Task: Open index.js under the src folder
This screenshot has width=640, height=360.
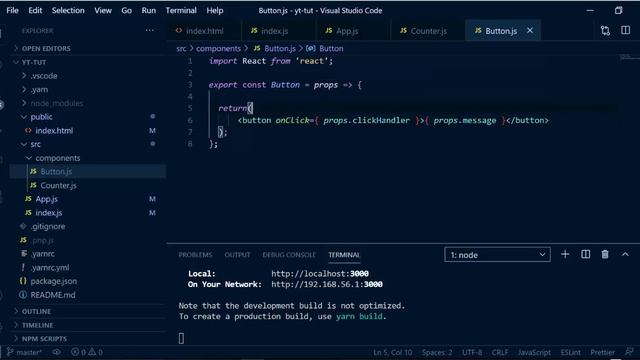Action: point(88,213)
